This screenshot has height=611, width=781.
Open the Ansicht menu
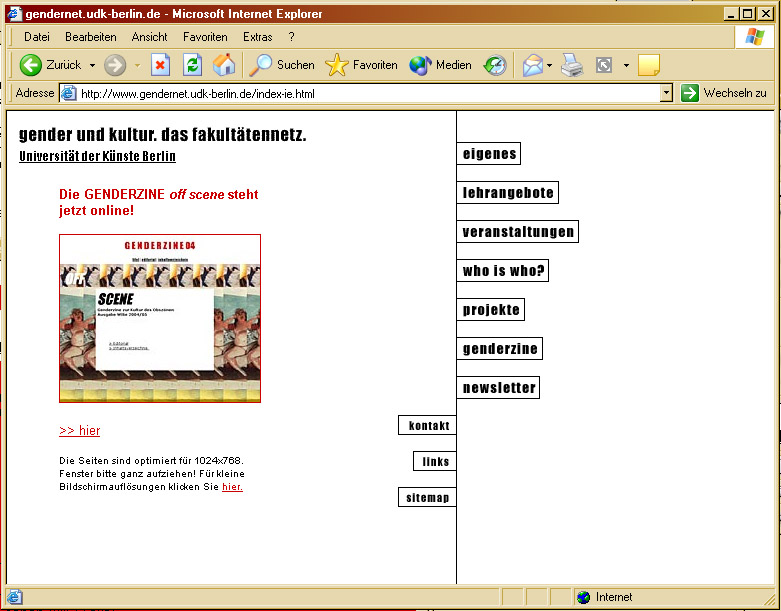[x=149, y=37]
